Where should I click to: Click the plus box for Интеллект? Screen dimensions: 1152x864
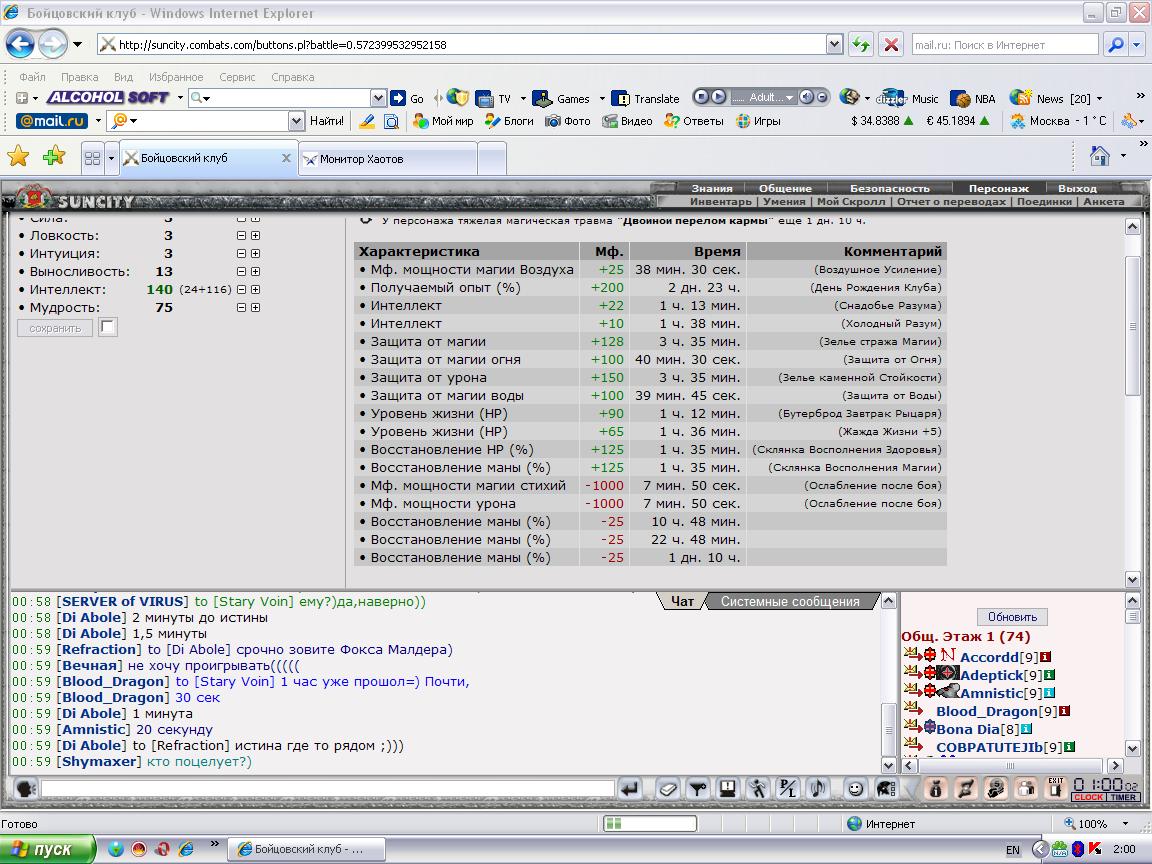256,289
